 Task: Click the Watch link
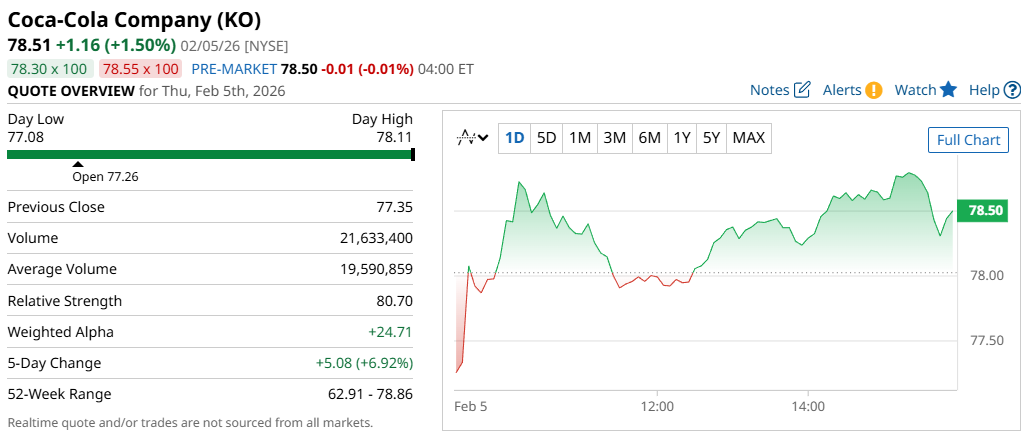click(915, 90)
